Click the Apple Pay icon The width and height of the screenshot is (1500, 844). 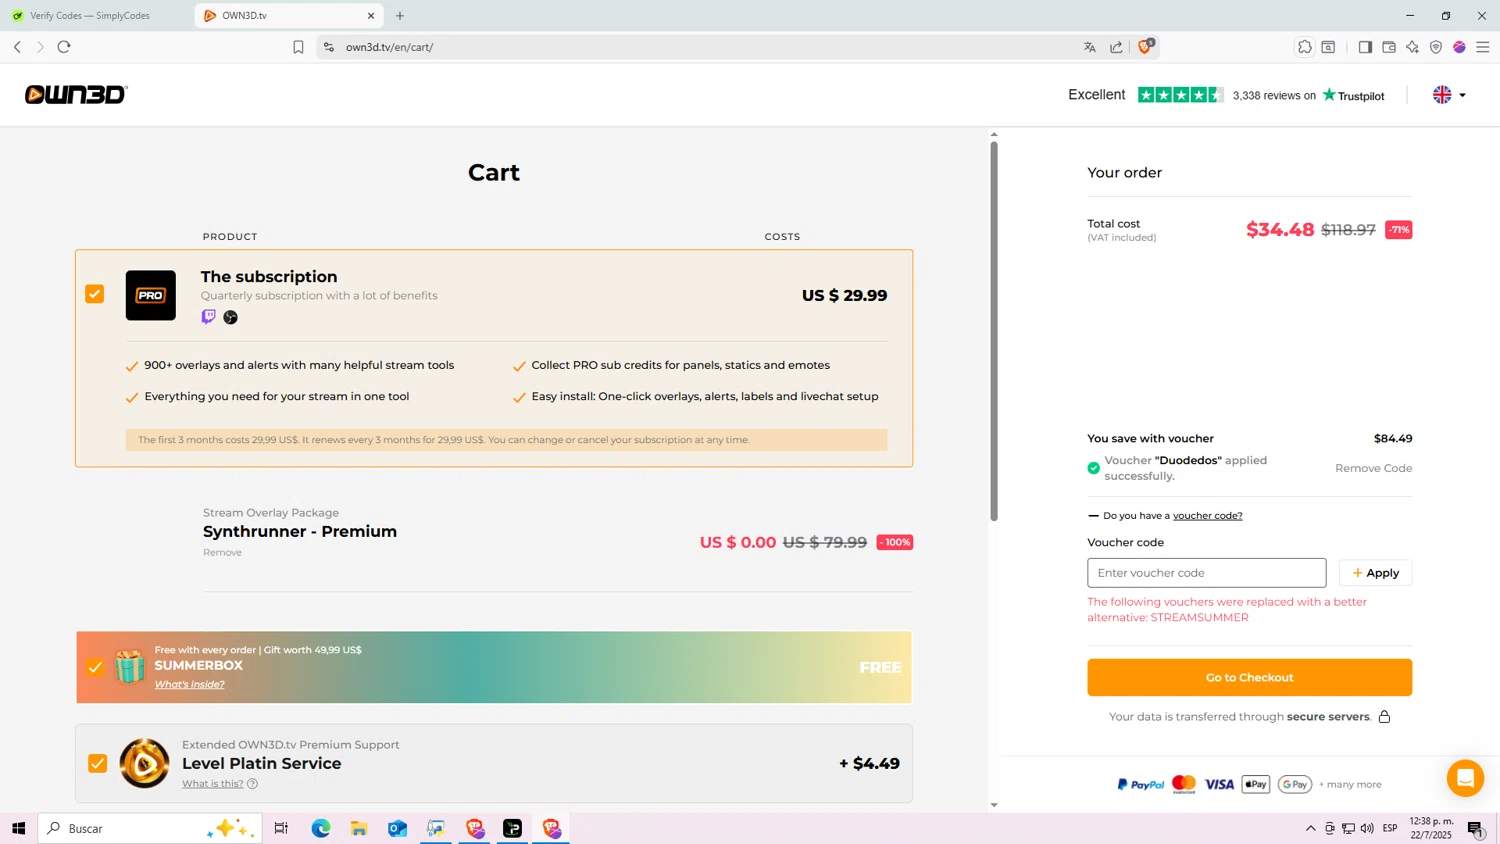point(1256,784)
